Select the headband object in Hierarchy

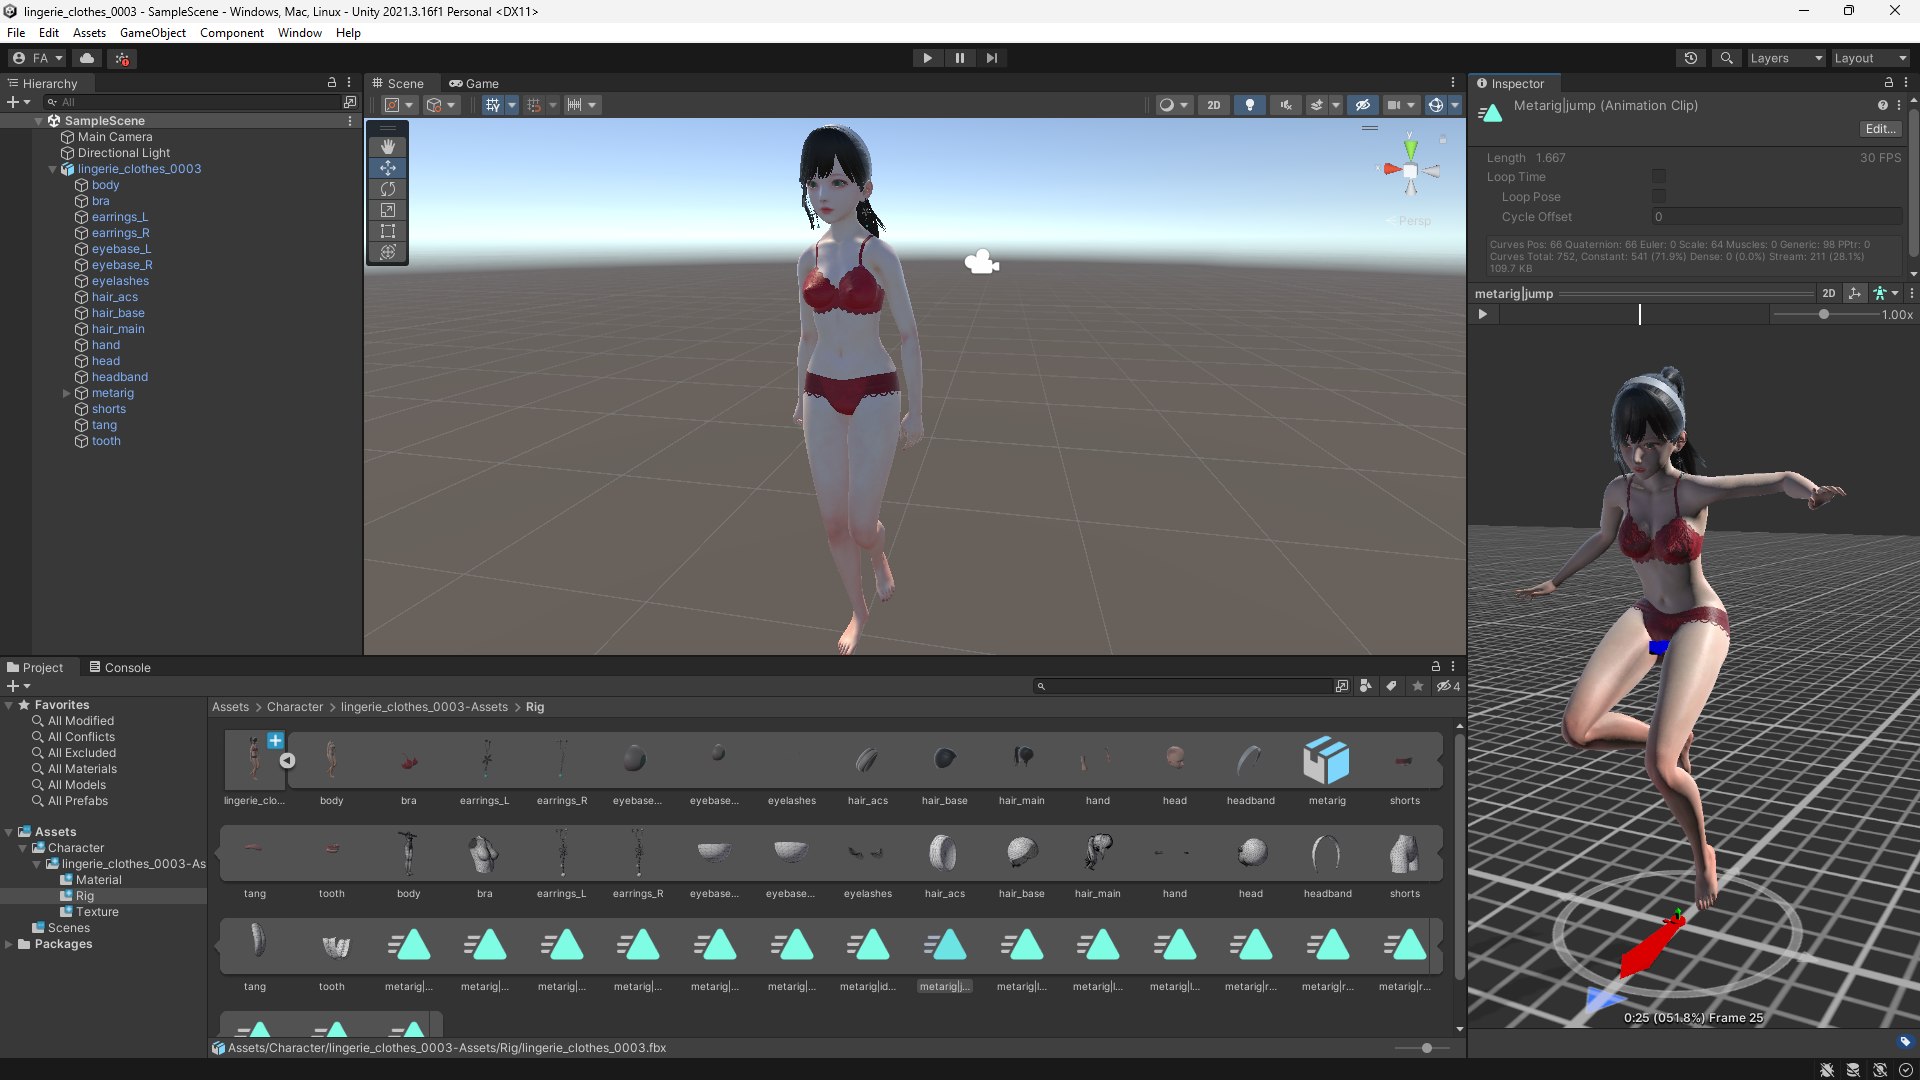click(119, 377)
